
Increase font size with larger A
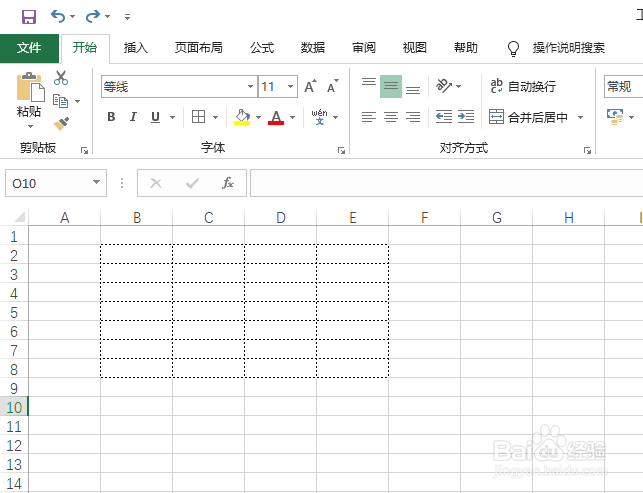tap(310, 86)
